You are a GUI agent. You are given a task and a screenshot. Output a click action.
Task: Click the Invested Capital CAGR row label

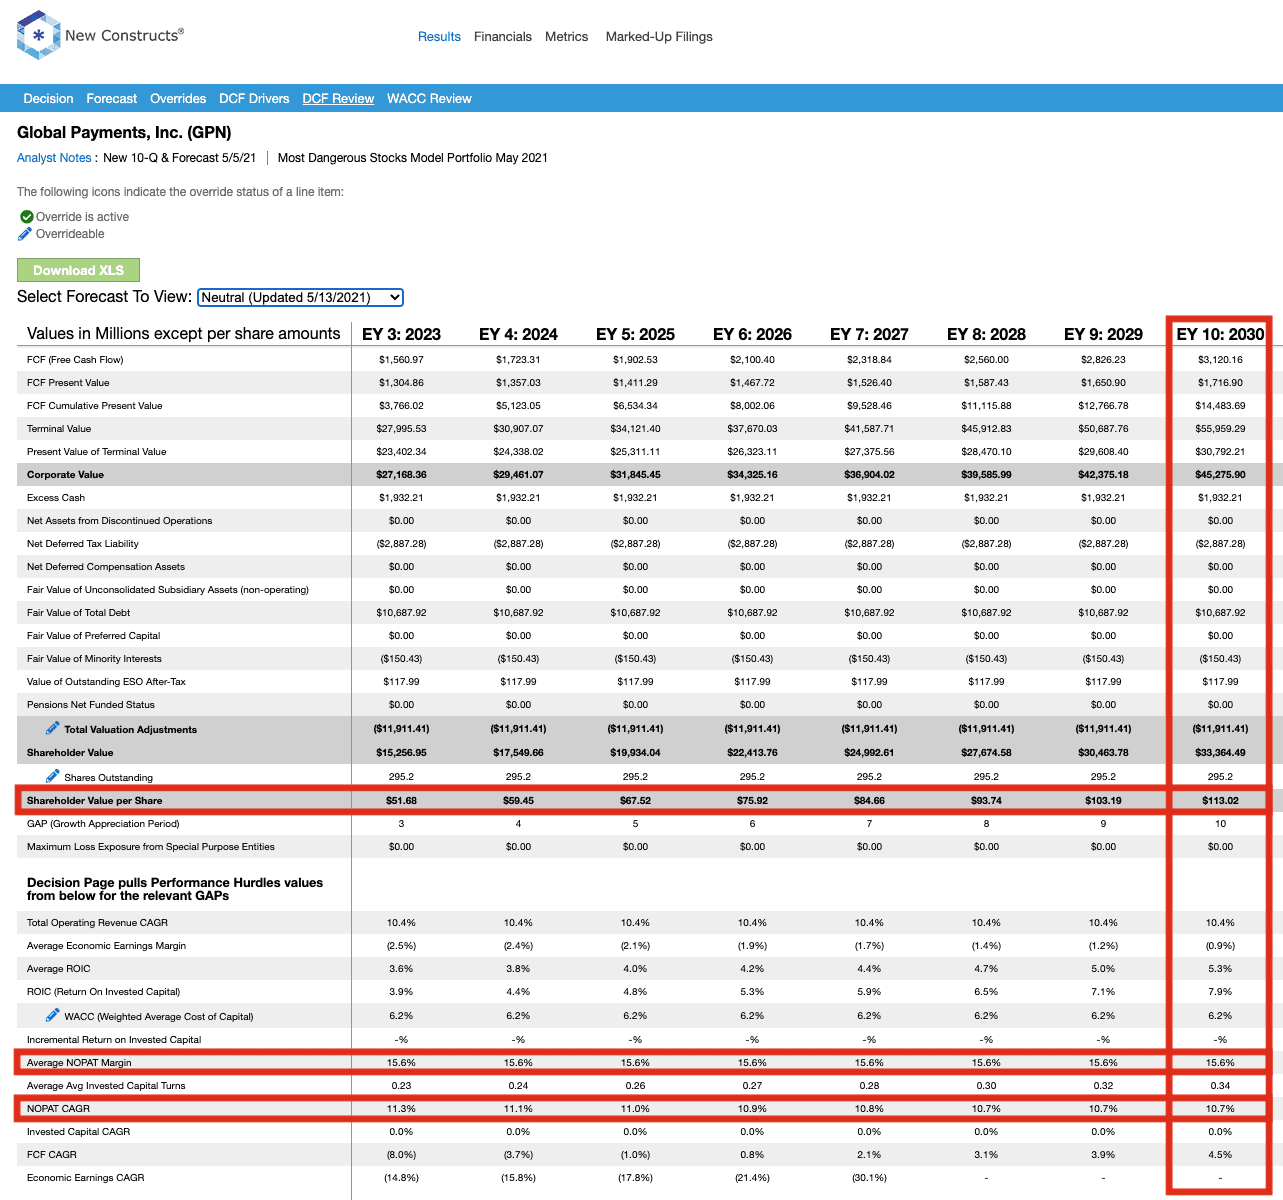(x=79, y=1132)
